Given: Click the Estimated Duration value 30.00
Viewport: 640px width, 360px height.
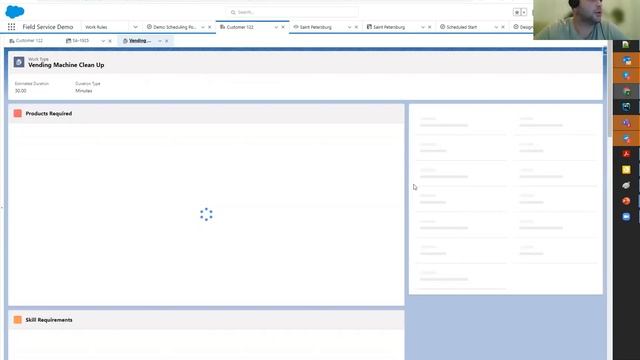Looking at the screenshot, I should [x=20, y=91].
